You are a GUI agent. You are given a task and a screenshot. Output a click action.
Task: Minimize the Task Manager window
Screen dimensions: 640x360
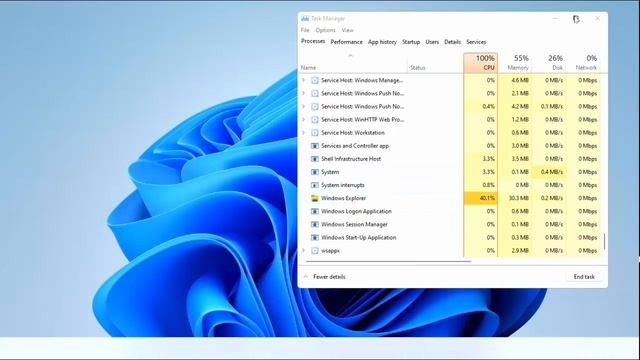pos(555,19)
